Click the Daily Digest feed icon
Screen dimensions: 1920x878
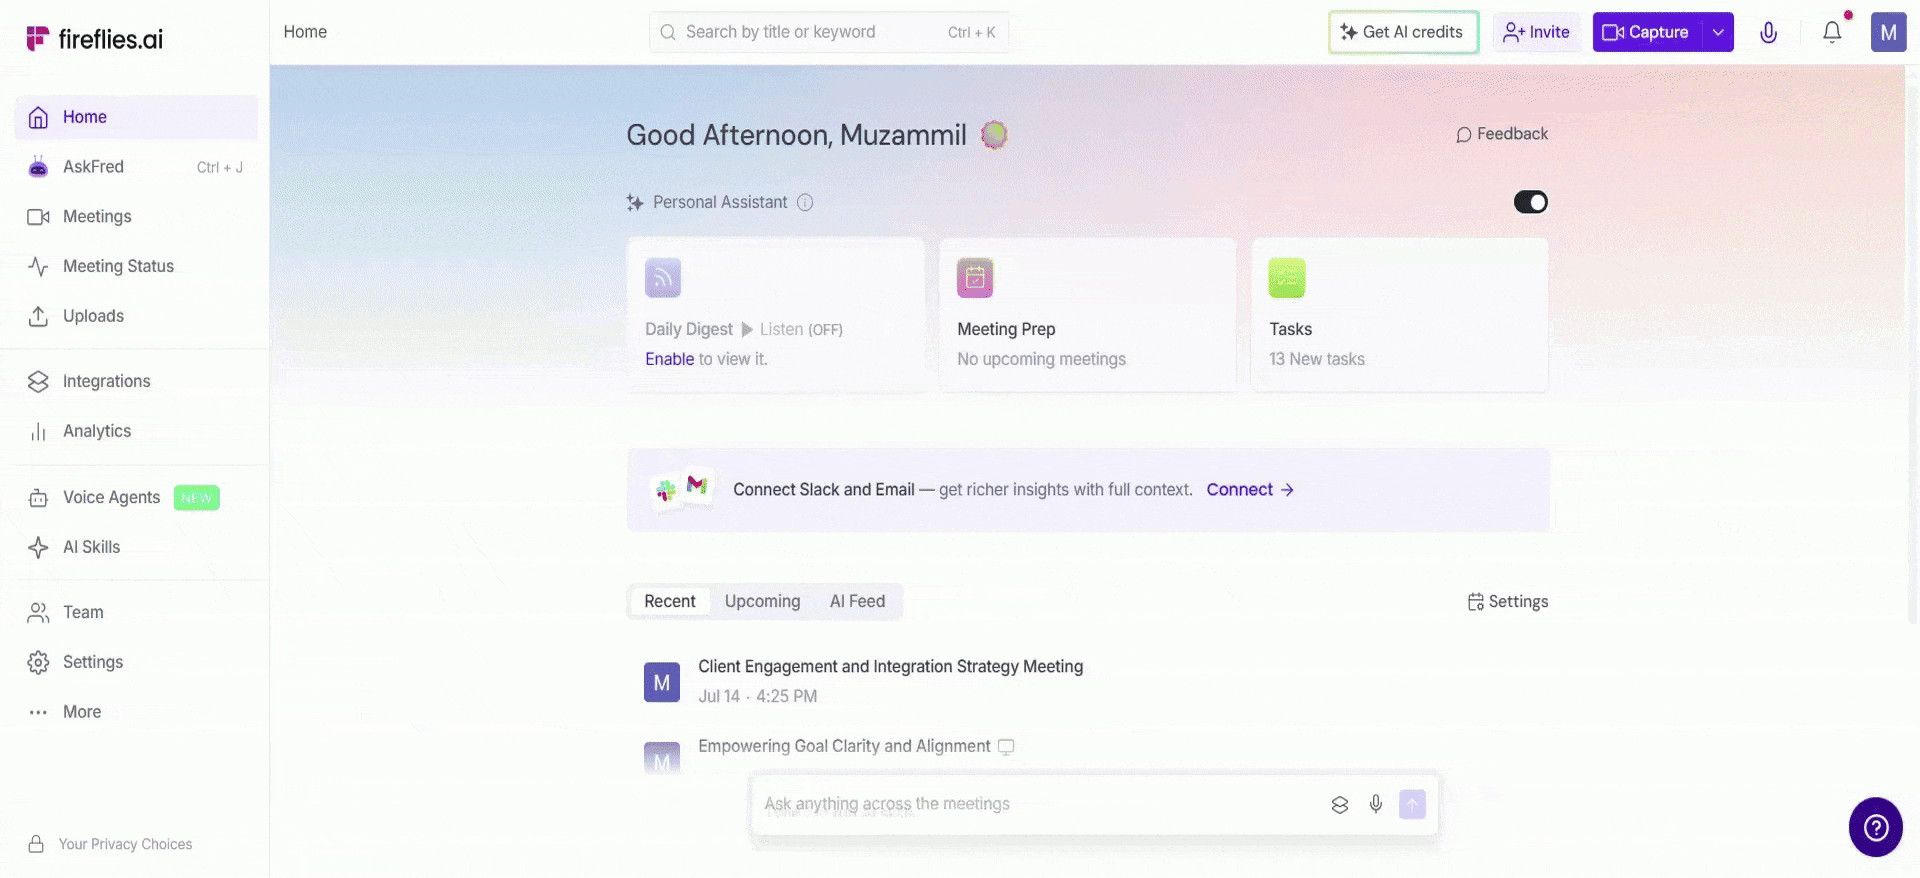point(663,278)
